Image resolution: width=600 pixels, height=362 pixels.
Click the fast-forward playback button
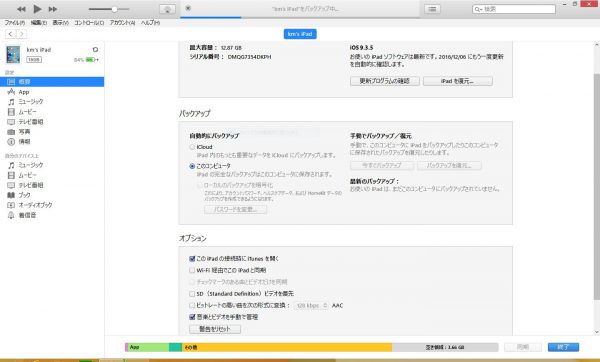[x=53, y=9]
